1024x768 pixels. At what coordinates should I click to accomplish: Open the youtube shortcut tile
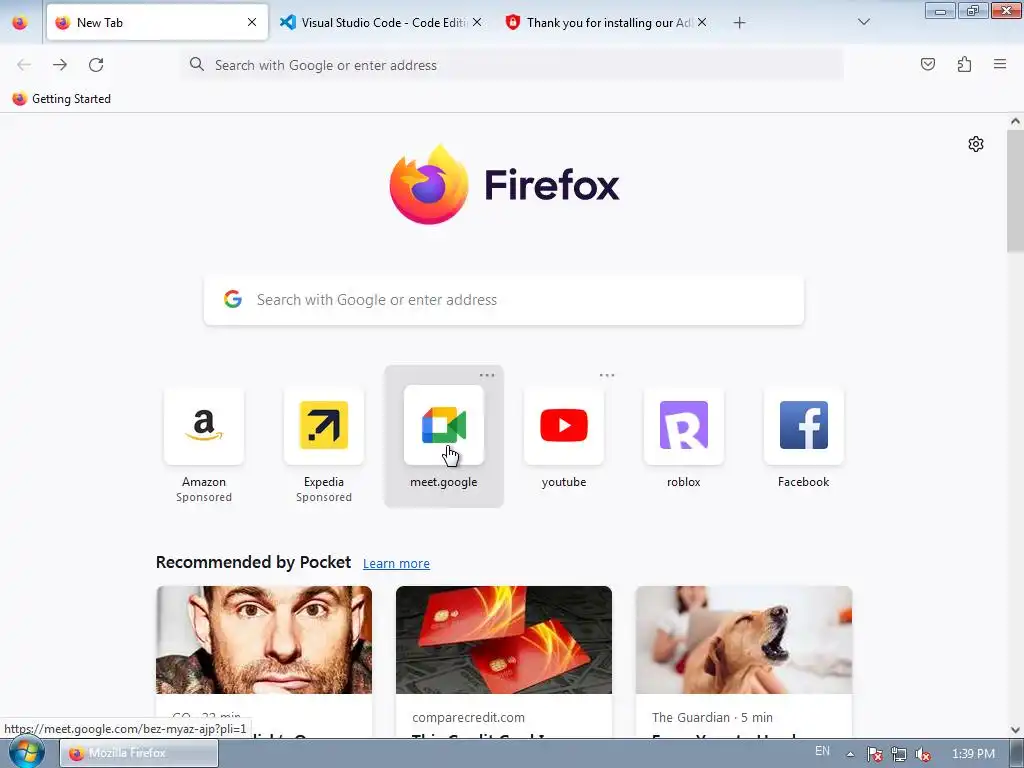coord(564,437)
